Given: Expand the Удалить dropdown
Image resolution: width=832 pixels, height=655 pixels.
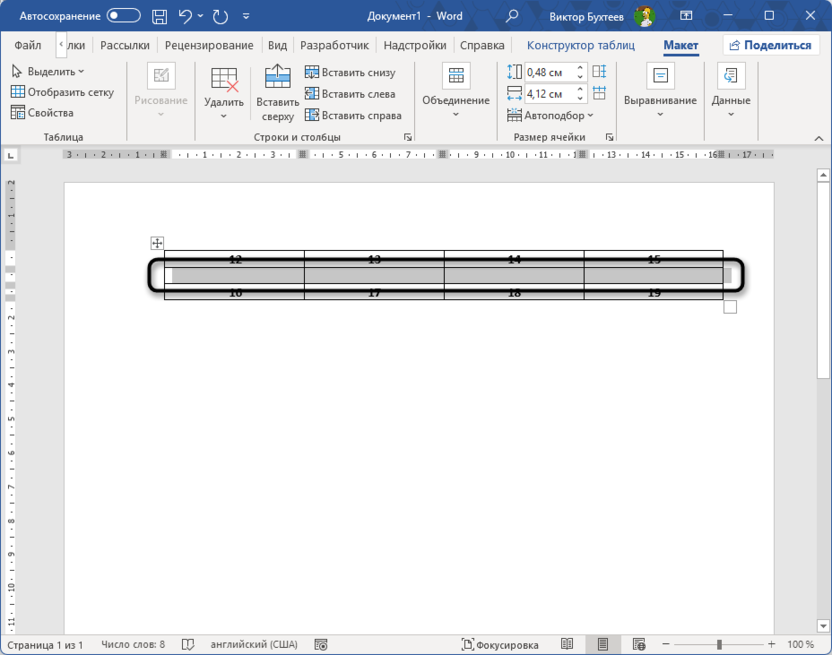Looking at the screenshot, I should pos(224,115).
